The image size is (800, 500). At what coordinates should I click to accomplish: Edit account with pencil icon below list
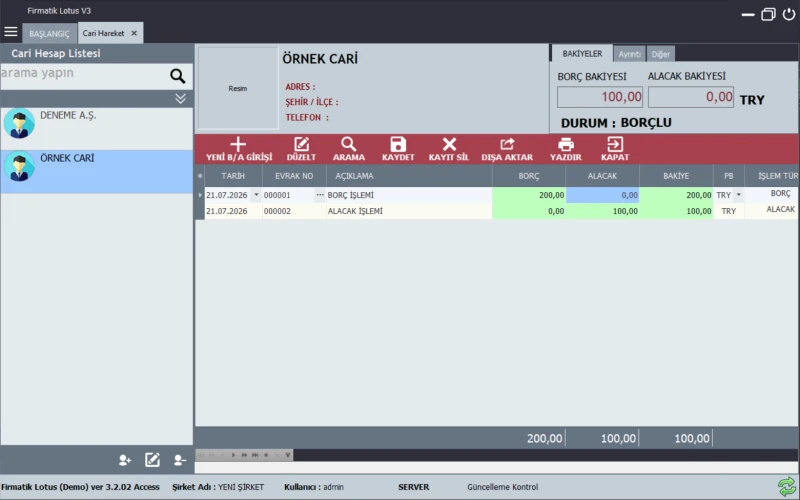click(152, 460)
